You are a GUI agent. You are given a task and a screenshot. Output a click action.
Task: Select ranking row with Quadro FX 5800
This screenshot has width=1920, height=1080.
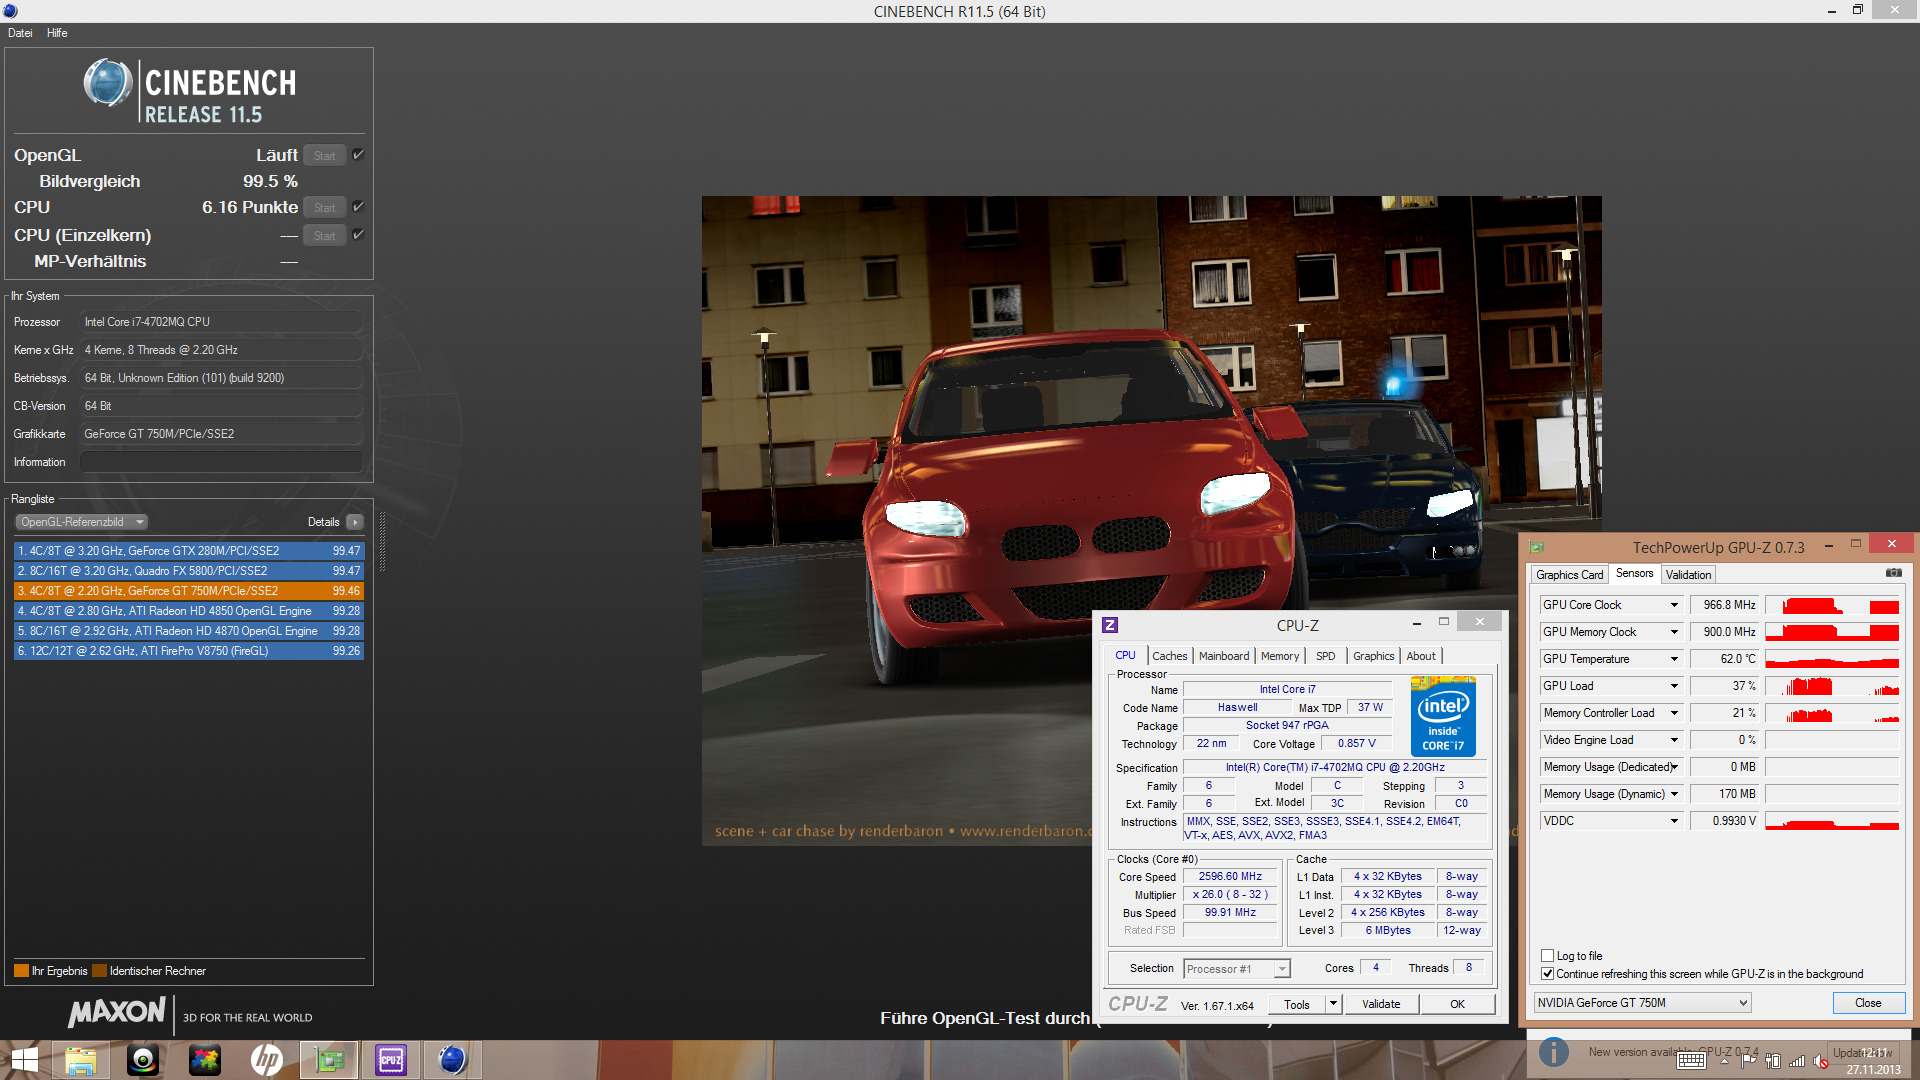pyautogui.click(x=189, y=571)
